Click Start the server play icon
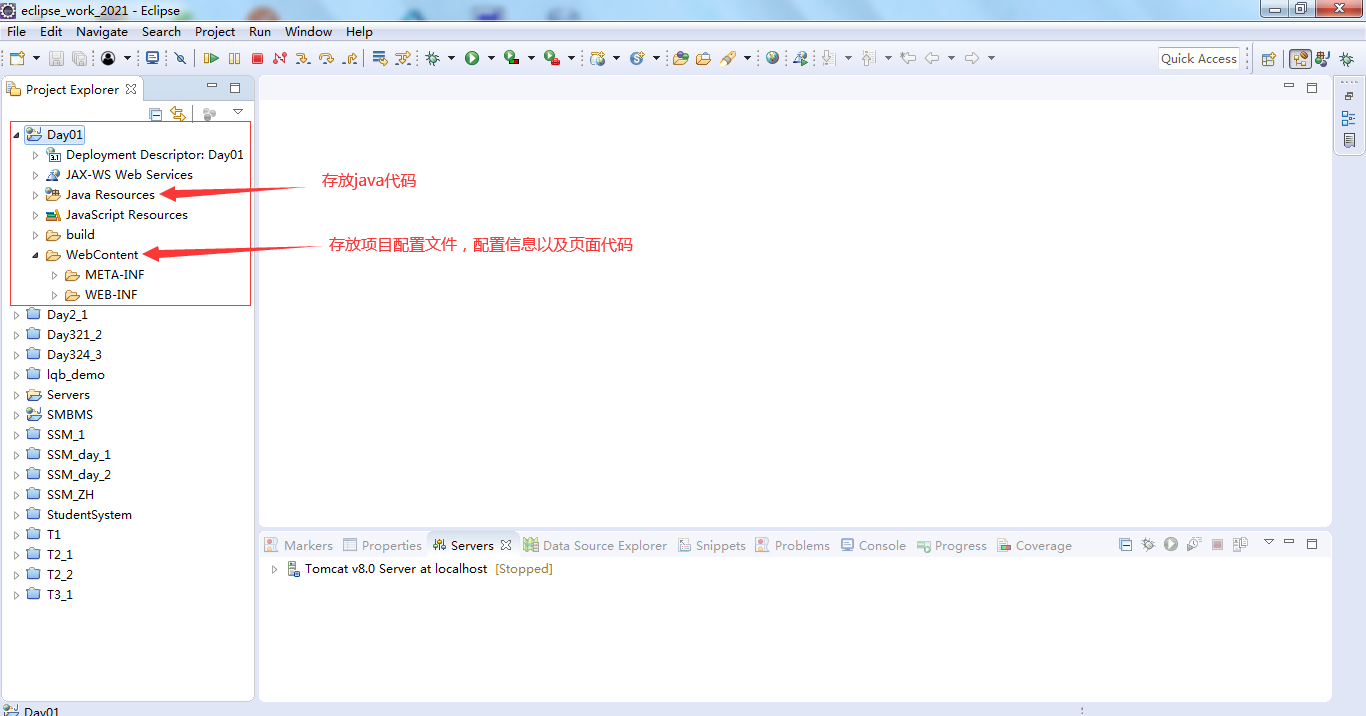The image size is (1366, 716). pos(1171,544)
